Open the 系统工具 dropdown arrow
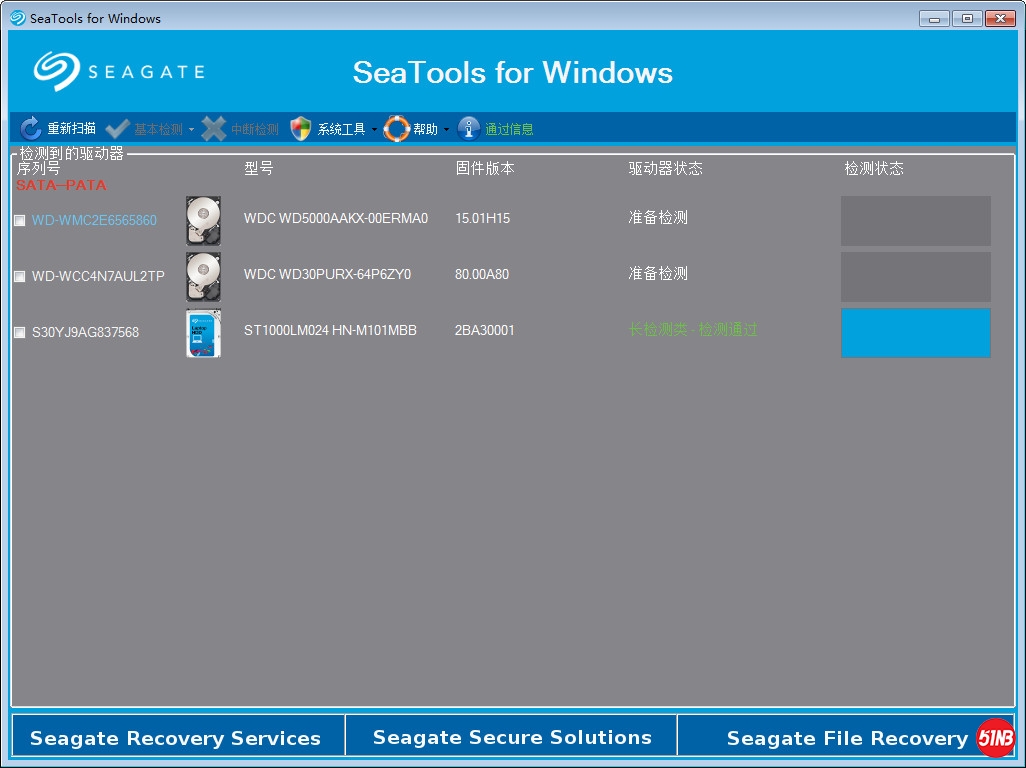Viewport: 1026px width, 768px height. tap(374, 129)
